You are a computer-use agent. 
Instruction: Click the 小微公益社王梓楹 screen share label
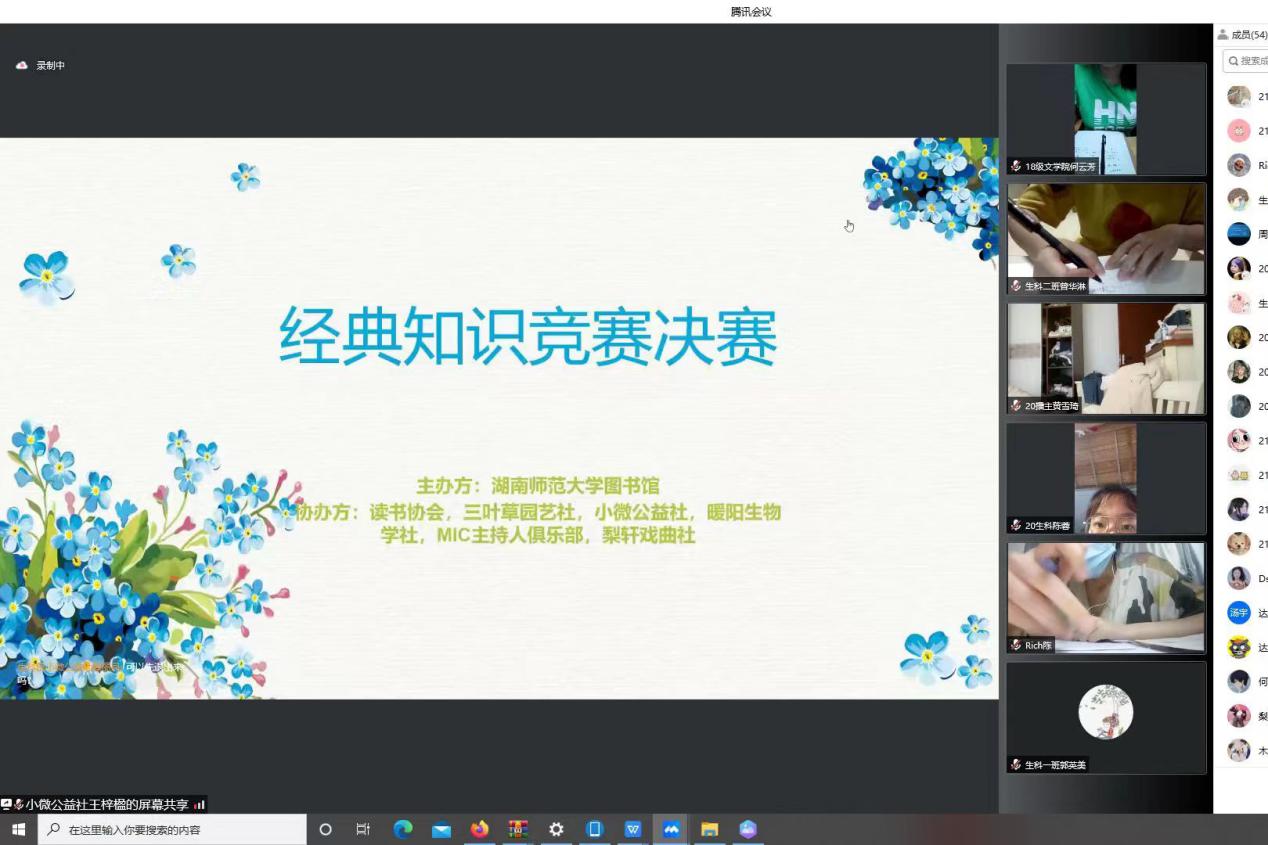pyautogui.click(x=107, y=805)
